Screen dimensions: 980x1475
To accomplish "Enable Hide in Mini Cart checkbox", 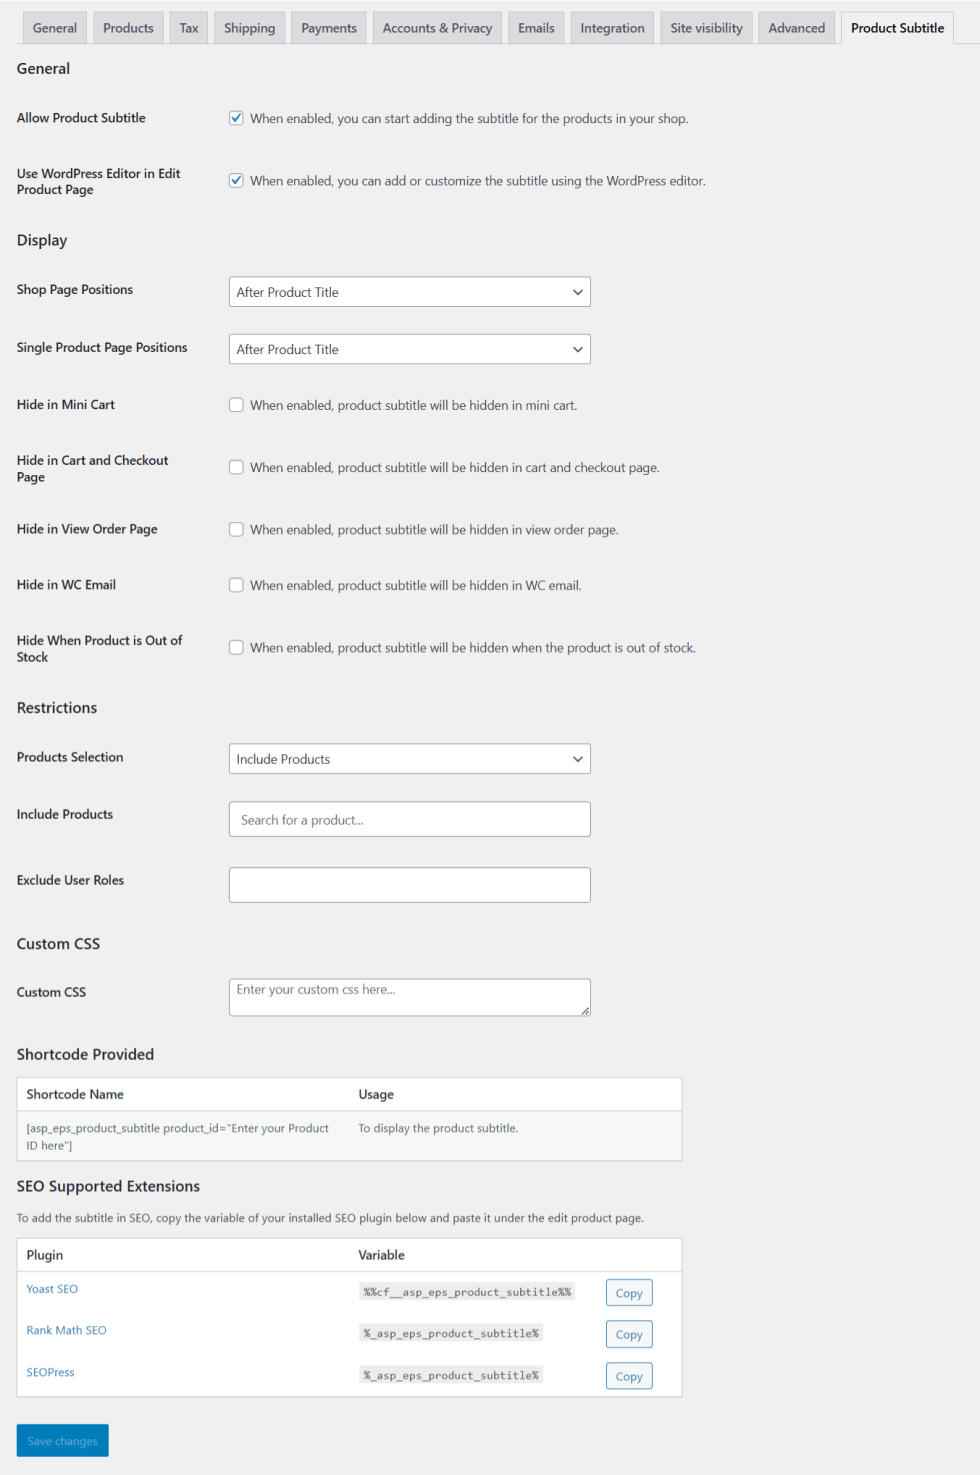I will tap(236, 405).
